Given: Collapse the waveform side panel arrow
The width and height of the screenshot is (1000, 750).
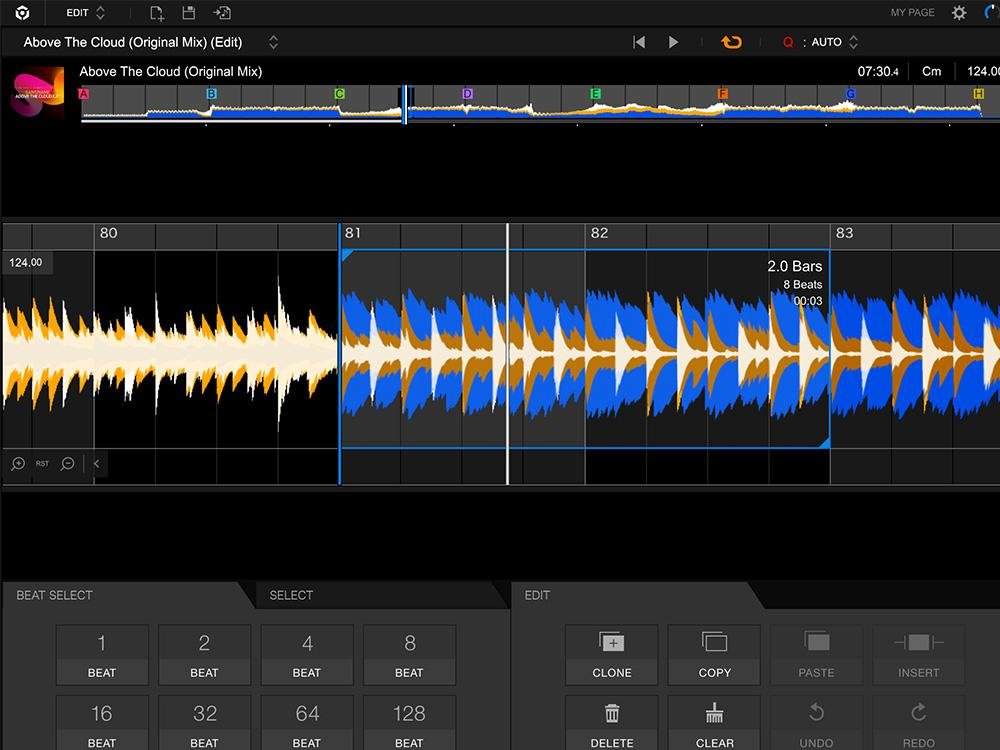Looking at the screenshot, I should (x=96, y=464).
